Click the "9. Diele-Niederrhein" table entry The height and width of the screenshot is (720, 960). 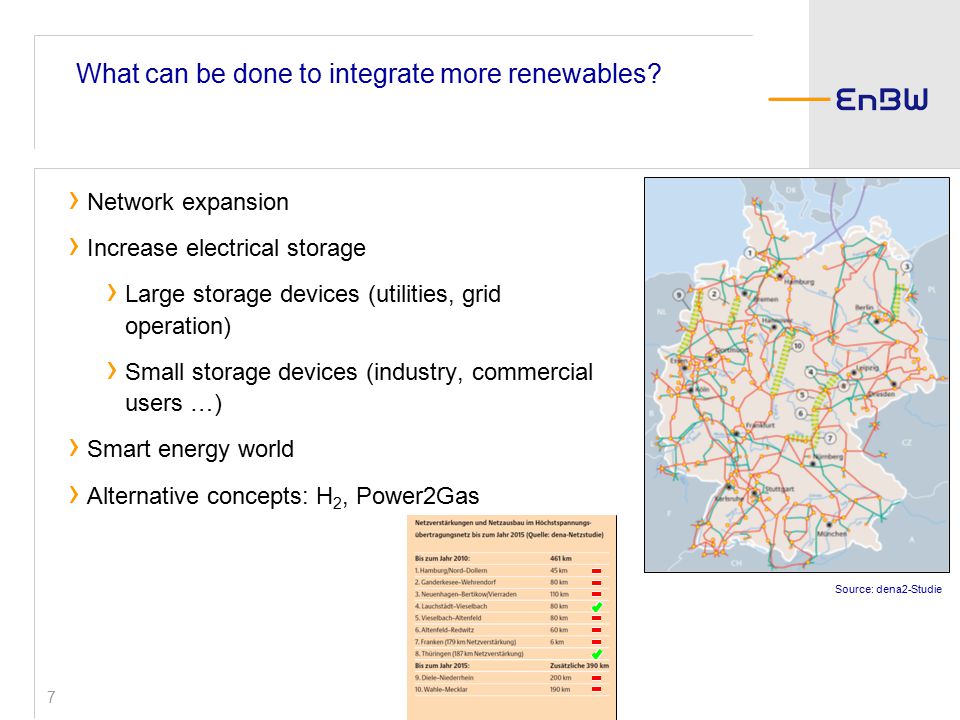click(x=444, y=678)
